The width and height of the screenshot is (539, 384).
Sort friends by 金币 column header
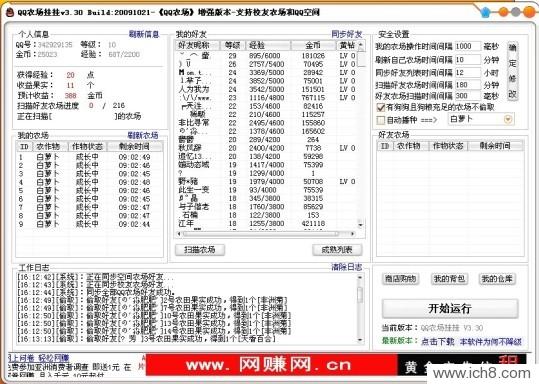(313, 45)
